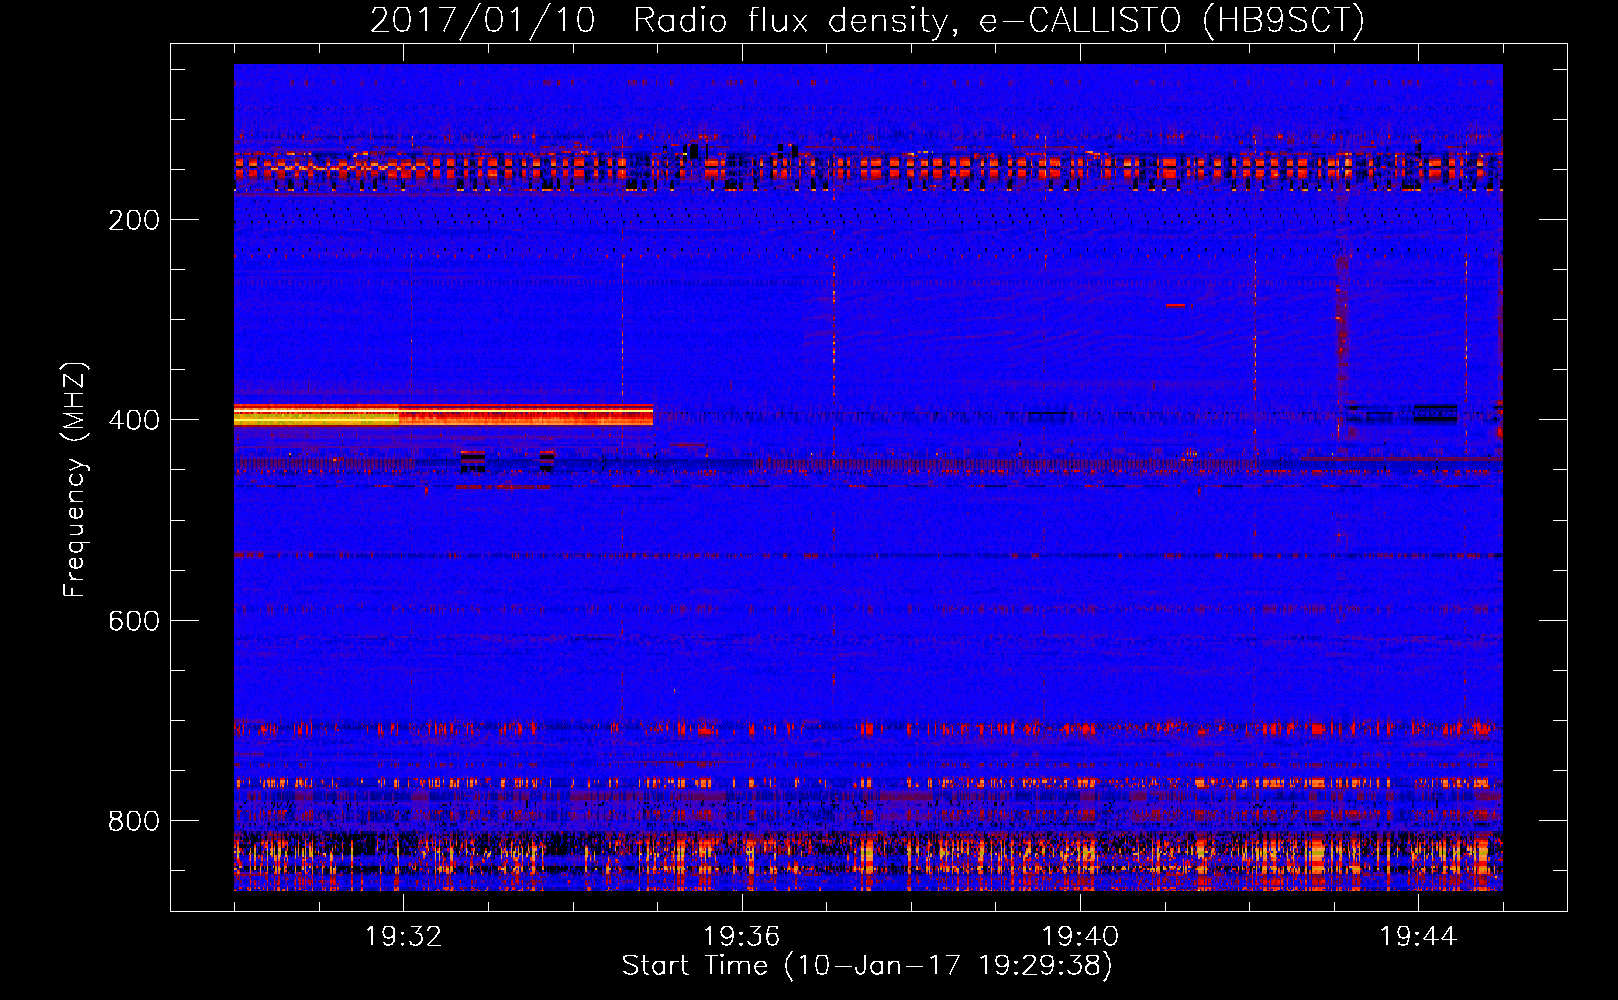The width and height of the screenshot is (1618, 1000).
Task: Click the 'Start Time (10-Jan-17 19:29:38)' label
Action: (x=867, y=966)
